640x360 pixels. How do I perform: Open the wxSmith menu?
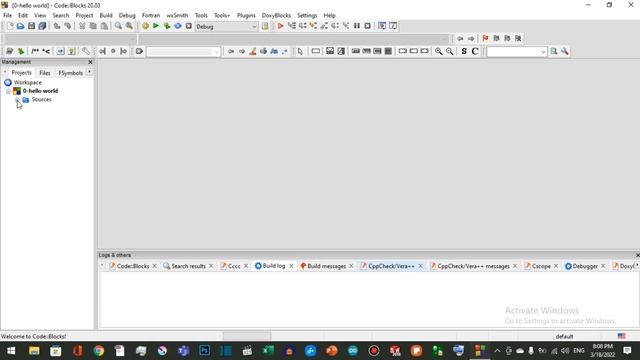click(x=177, y=15)
